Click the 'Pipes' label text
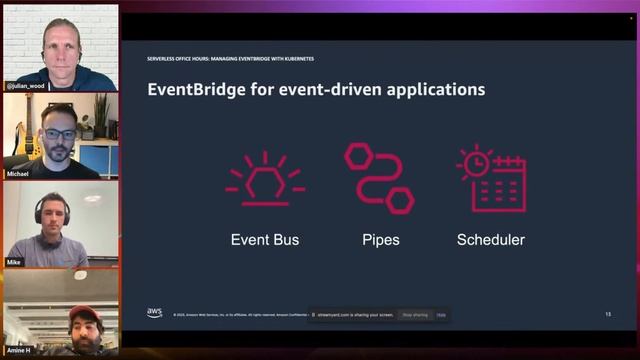 pos(381,240)
